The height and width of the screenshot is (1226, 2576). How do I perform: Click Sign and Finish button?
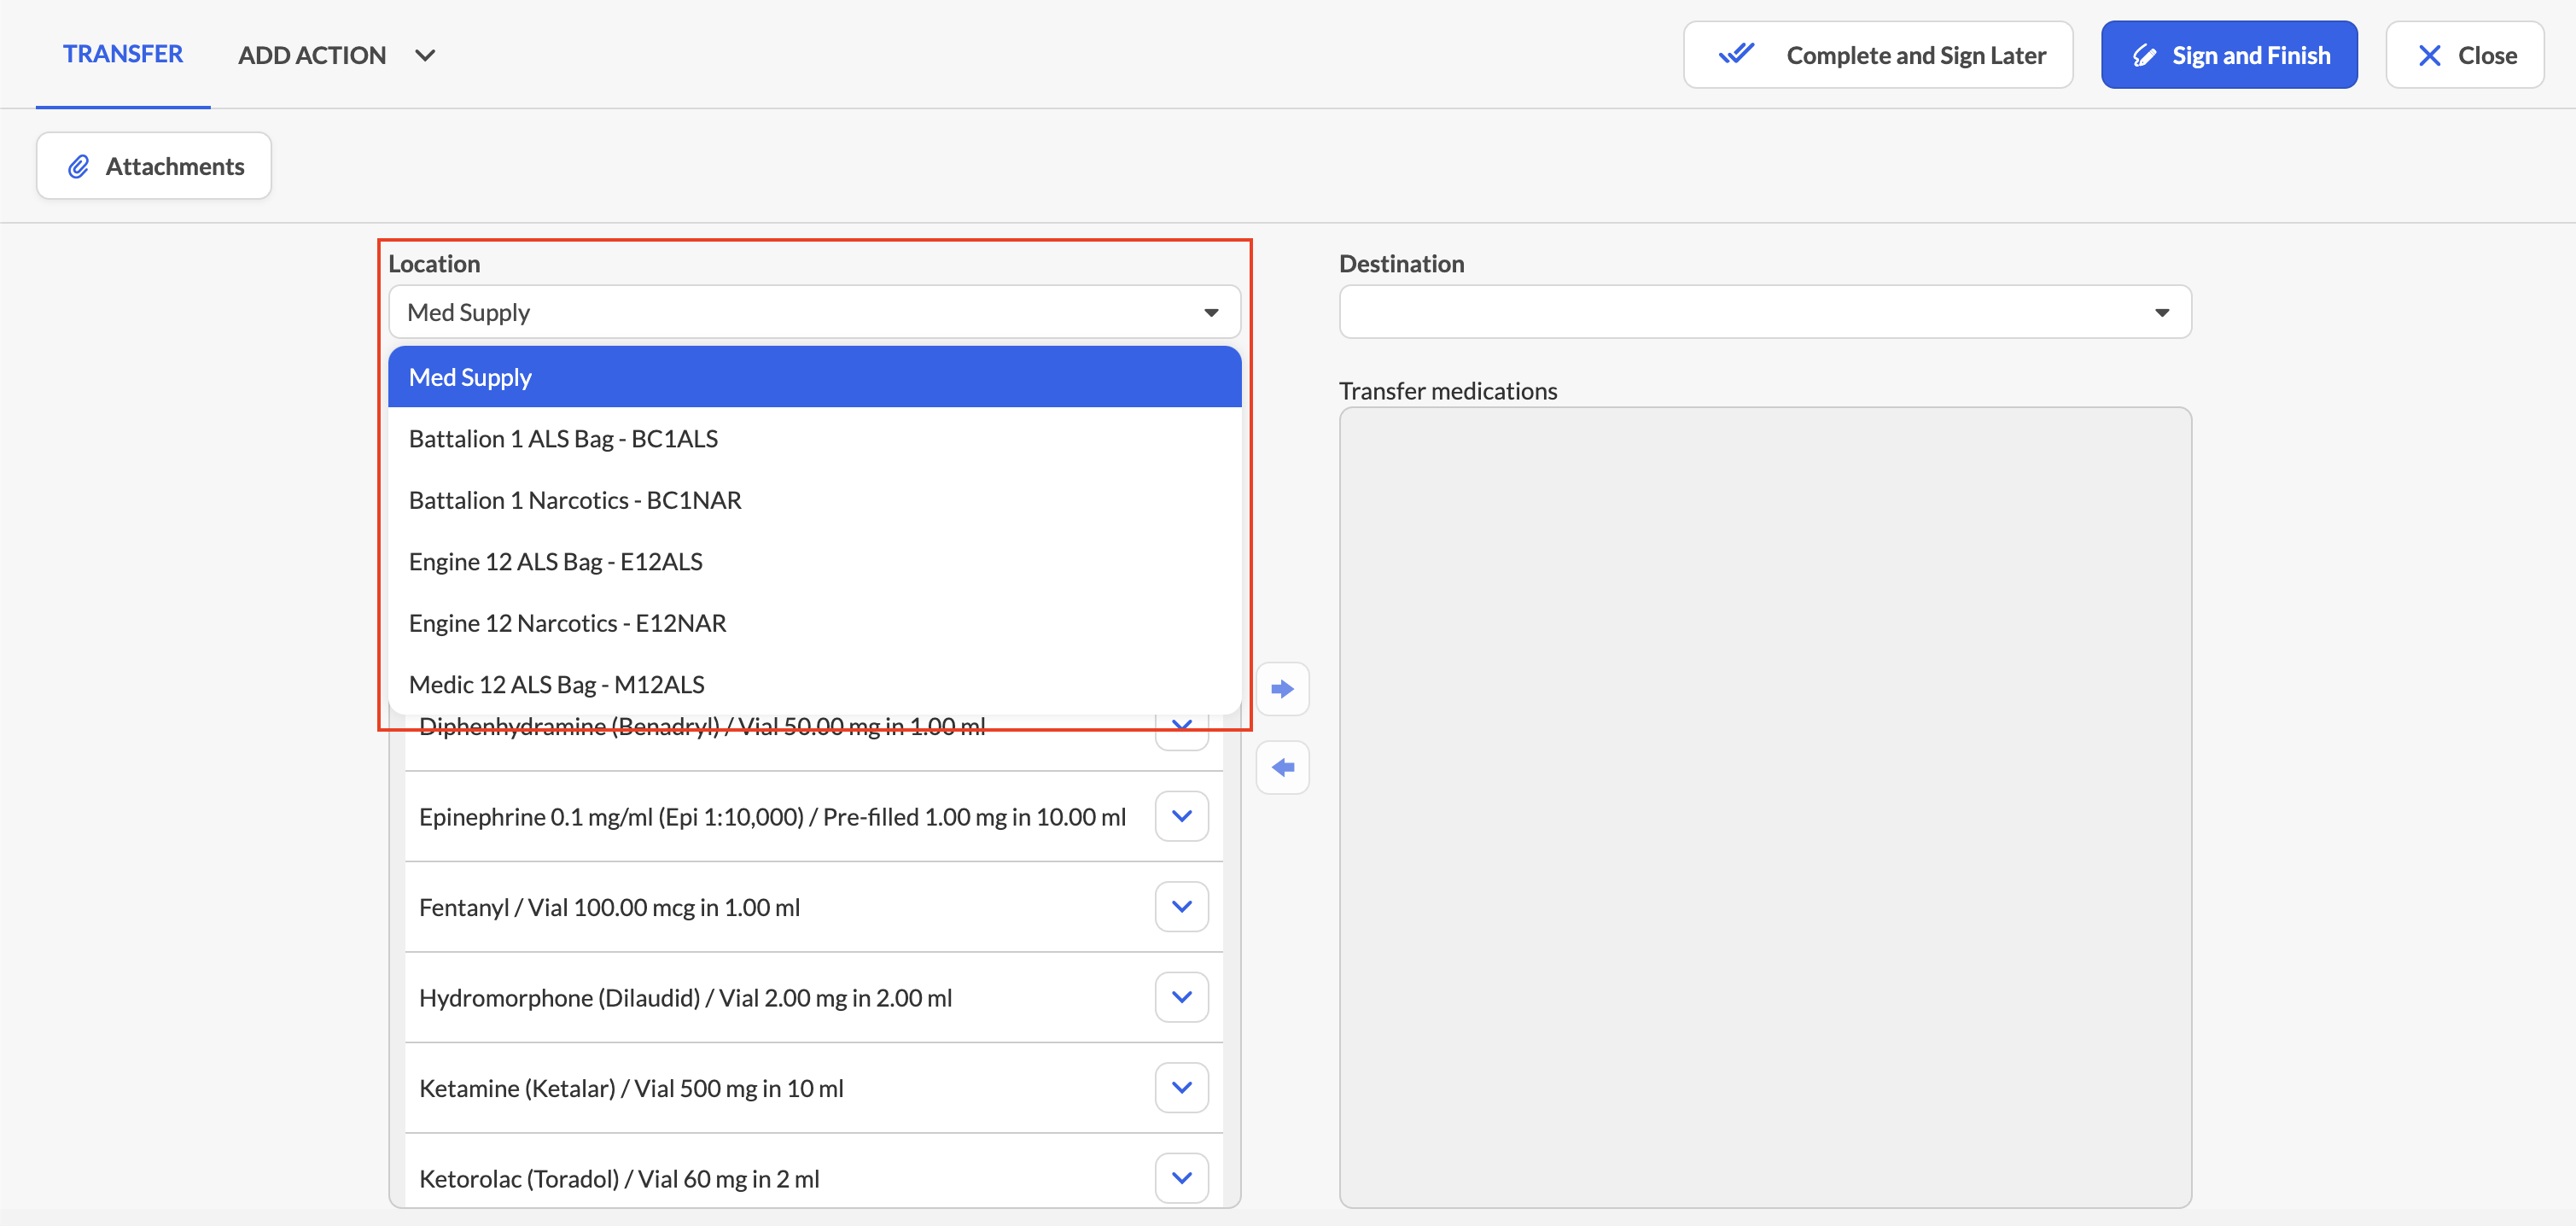tap(2229, 55)
